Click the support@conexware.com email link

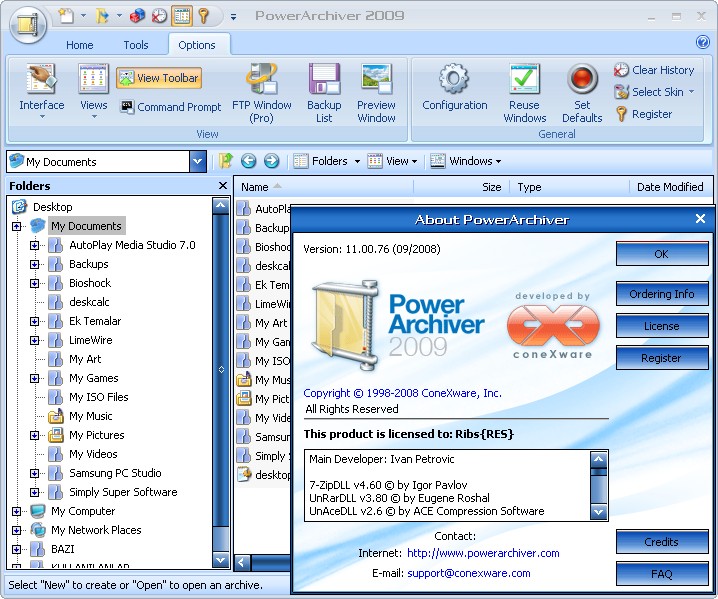pyautogui.click(x=469, y=573)
